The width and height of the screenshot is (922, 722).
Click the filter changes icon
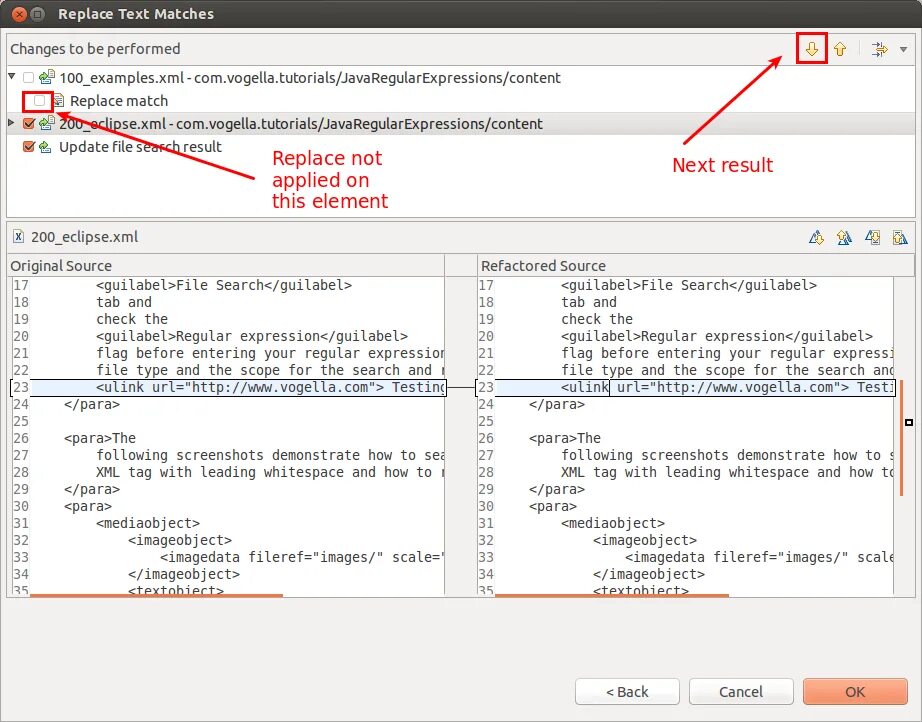point(879,49)
